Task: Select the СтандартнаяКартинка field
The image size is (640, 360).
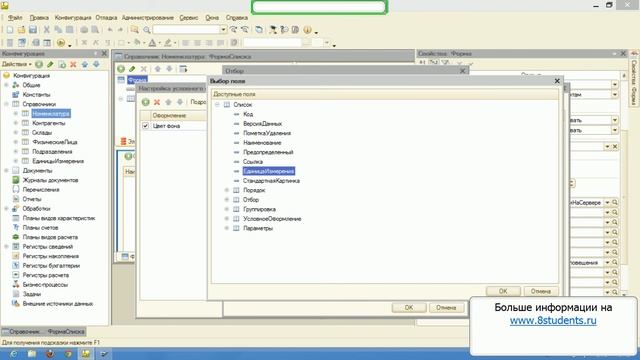Action: point(271,181)
